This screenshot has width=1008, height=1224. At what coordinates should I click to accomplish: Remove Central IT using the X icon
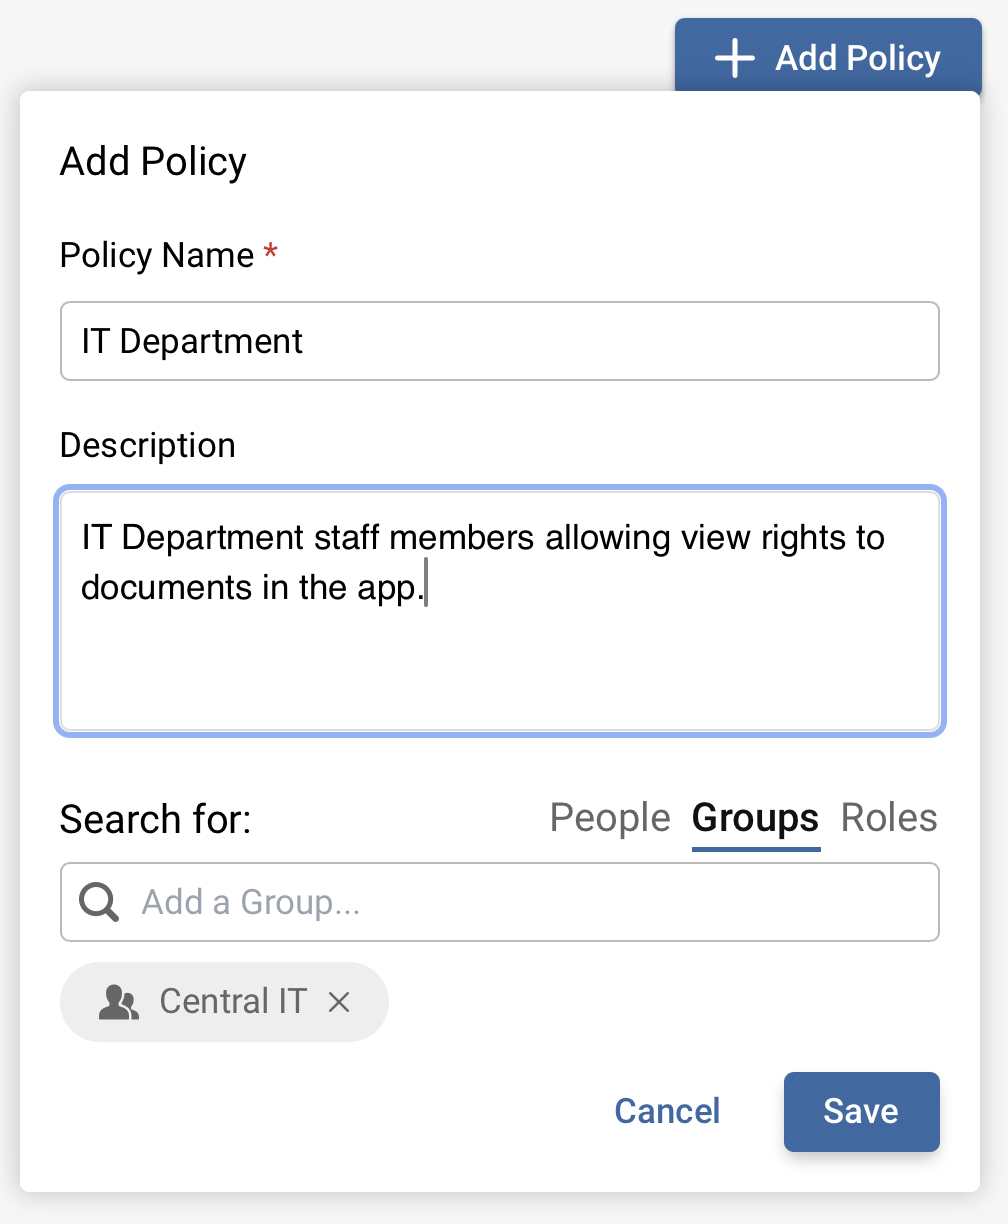(x=339, y=1001)
